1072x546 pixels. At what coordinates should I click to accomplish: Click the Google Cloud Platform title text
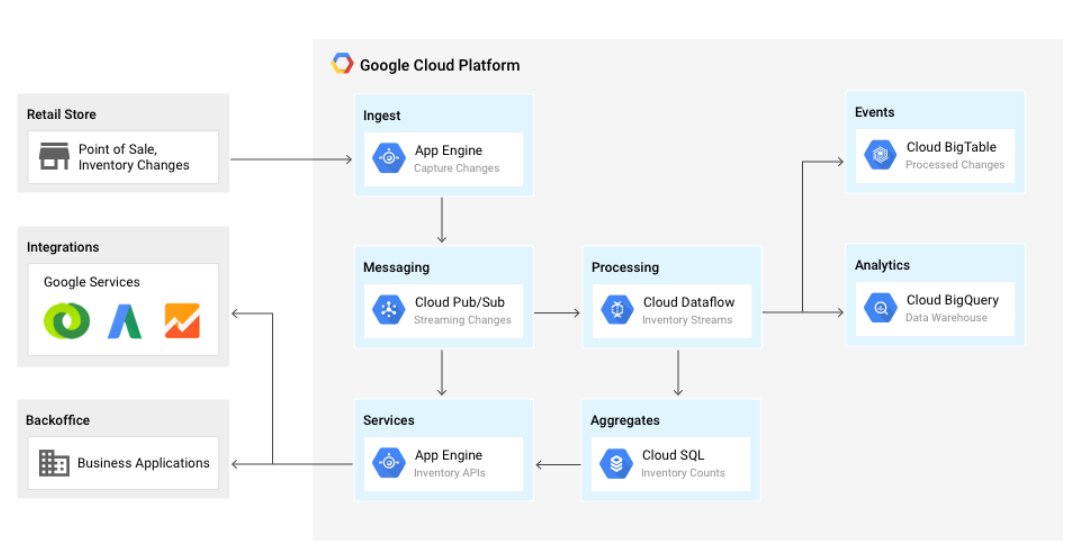tap(439, 65)
